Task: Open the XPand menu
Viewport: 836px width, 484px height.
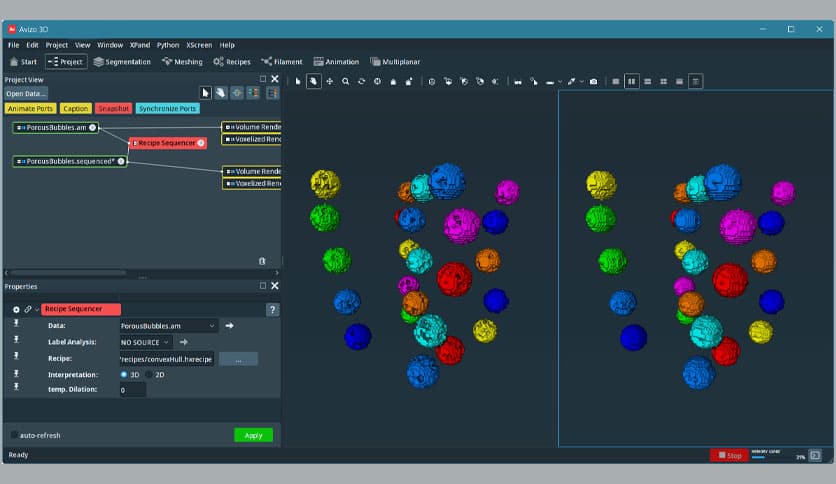Action: (139, 45)
